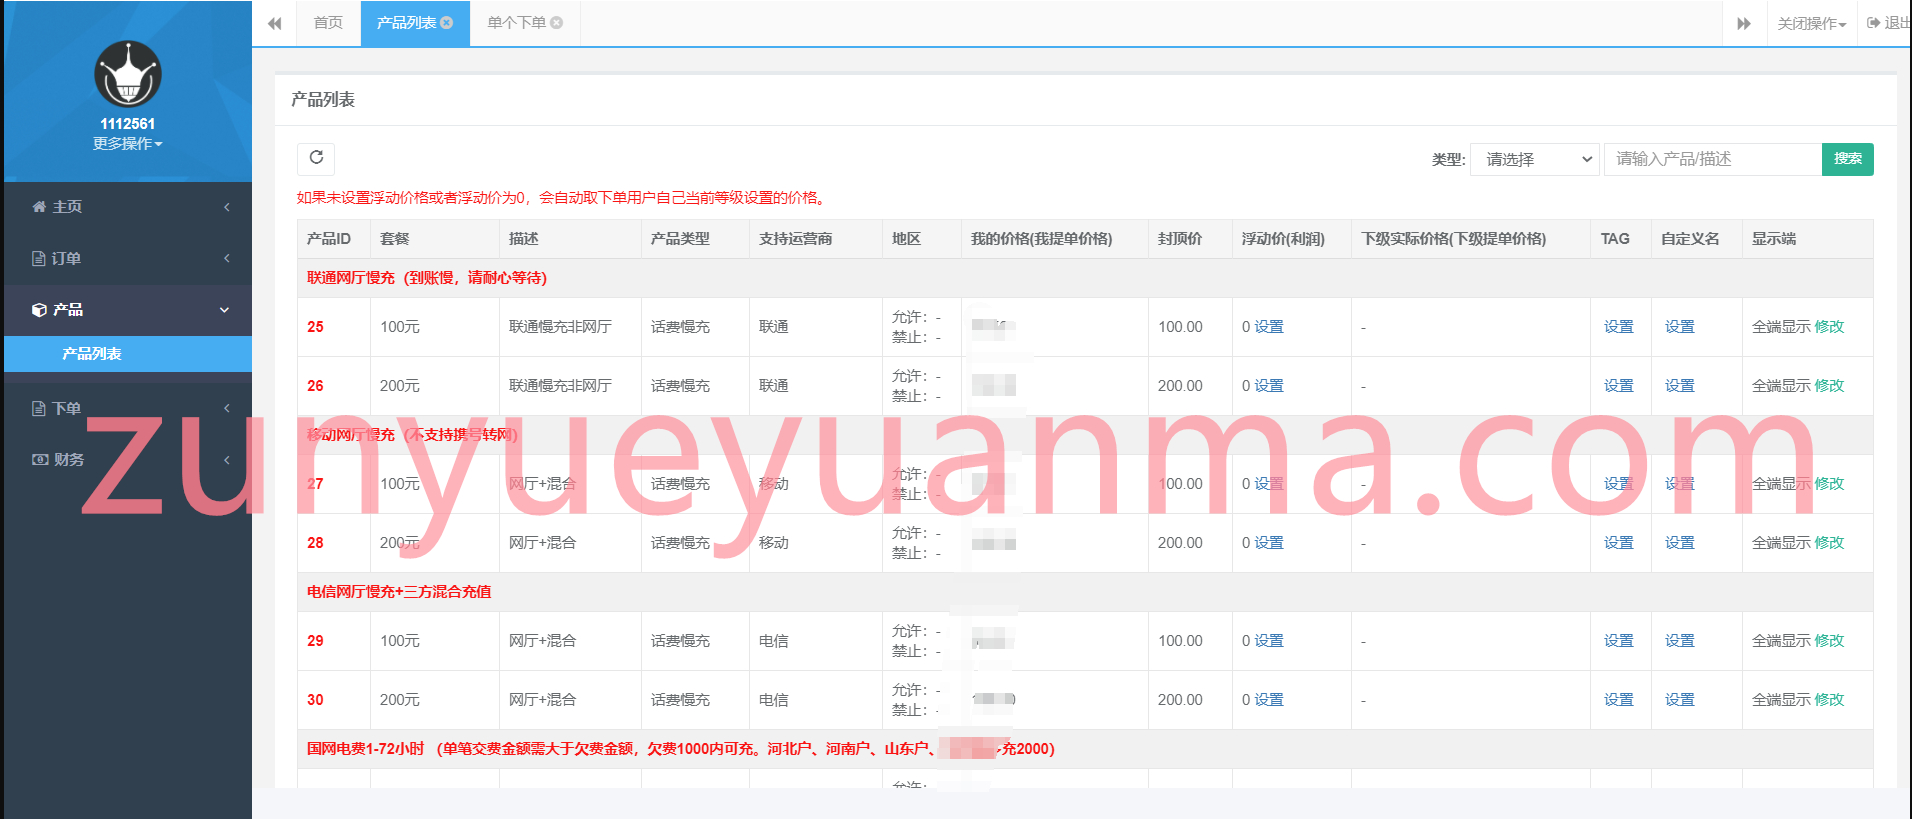Click the 国网电费1-72小时 group header row
Image resolution: width=1912 pixels, height=819 pixels.
[1085, 749]
